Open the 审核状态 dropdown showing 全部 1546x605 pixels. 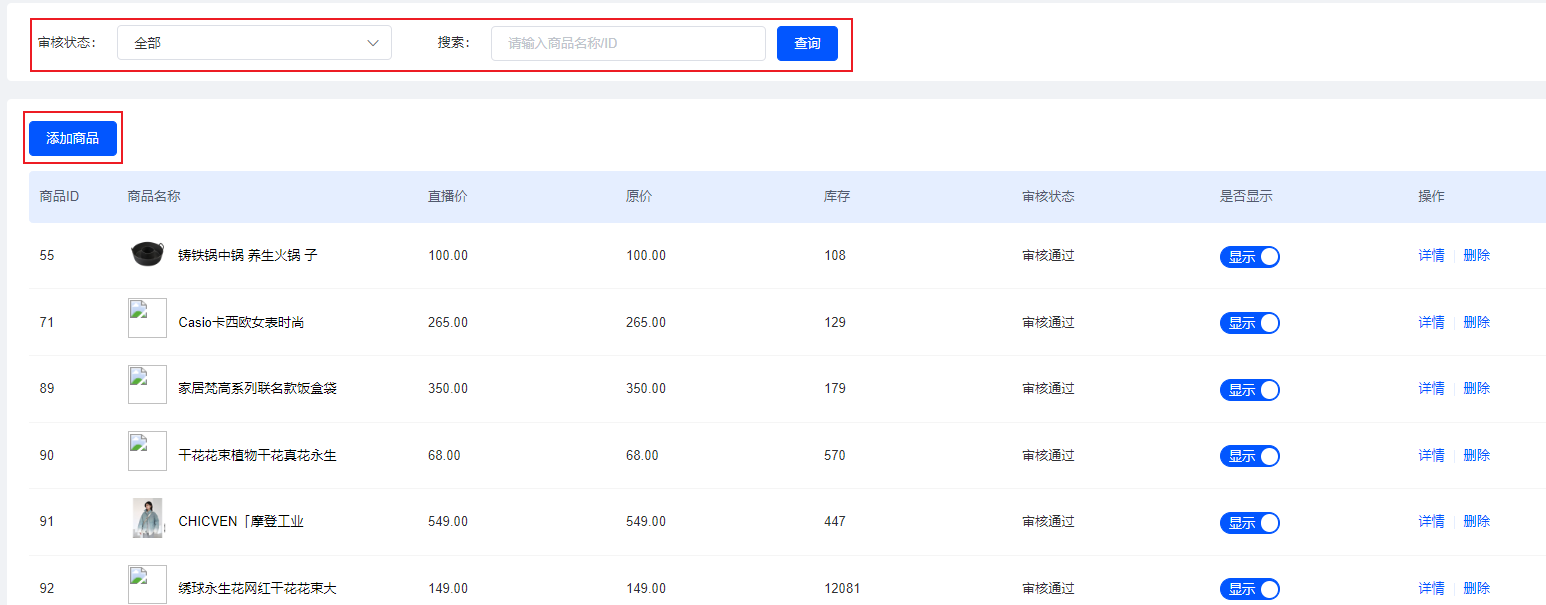pyautogui.click(x=254, y=43)
